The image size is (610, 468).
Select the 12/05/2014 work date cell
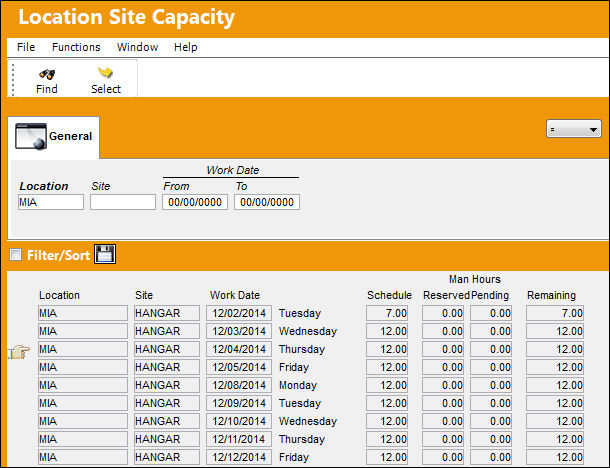(239, 367)
